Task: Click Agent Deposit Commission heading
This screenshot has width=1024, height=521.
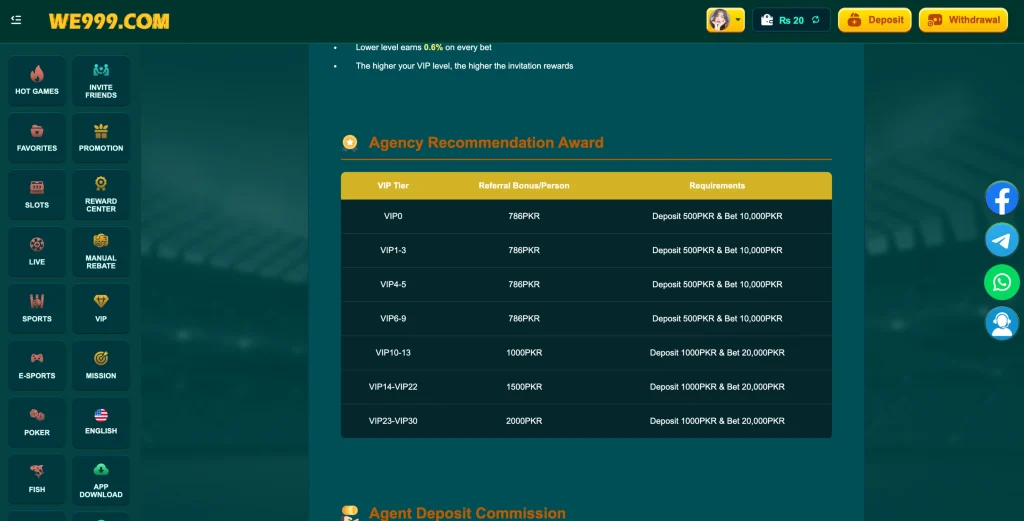Action: pos(467,513)
